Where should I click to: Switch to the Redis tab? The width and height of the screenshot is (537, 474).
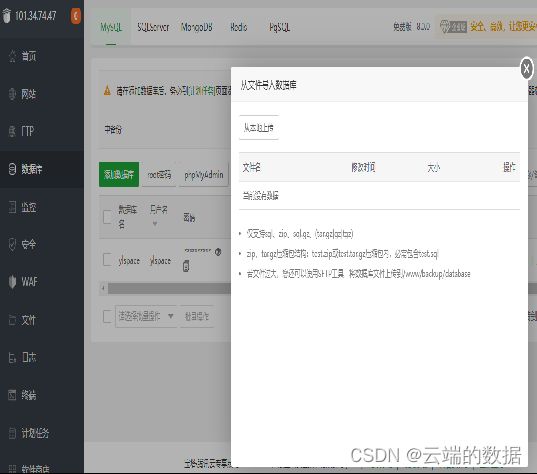238,27
